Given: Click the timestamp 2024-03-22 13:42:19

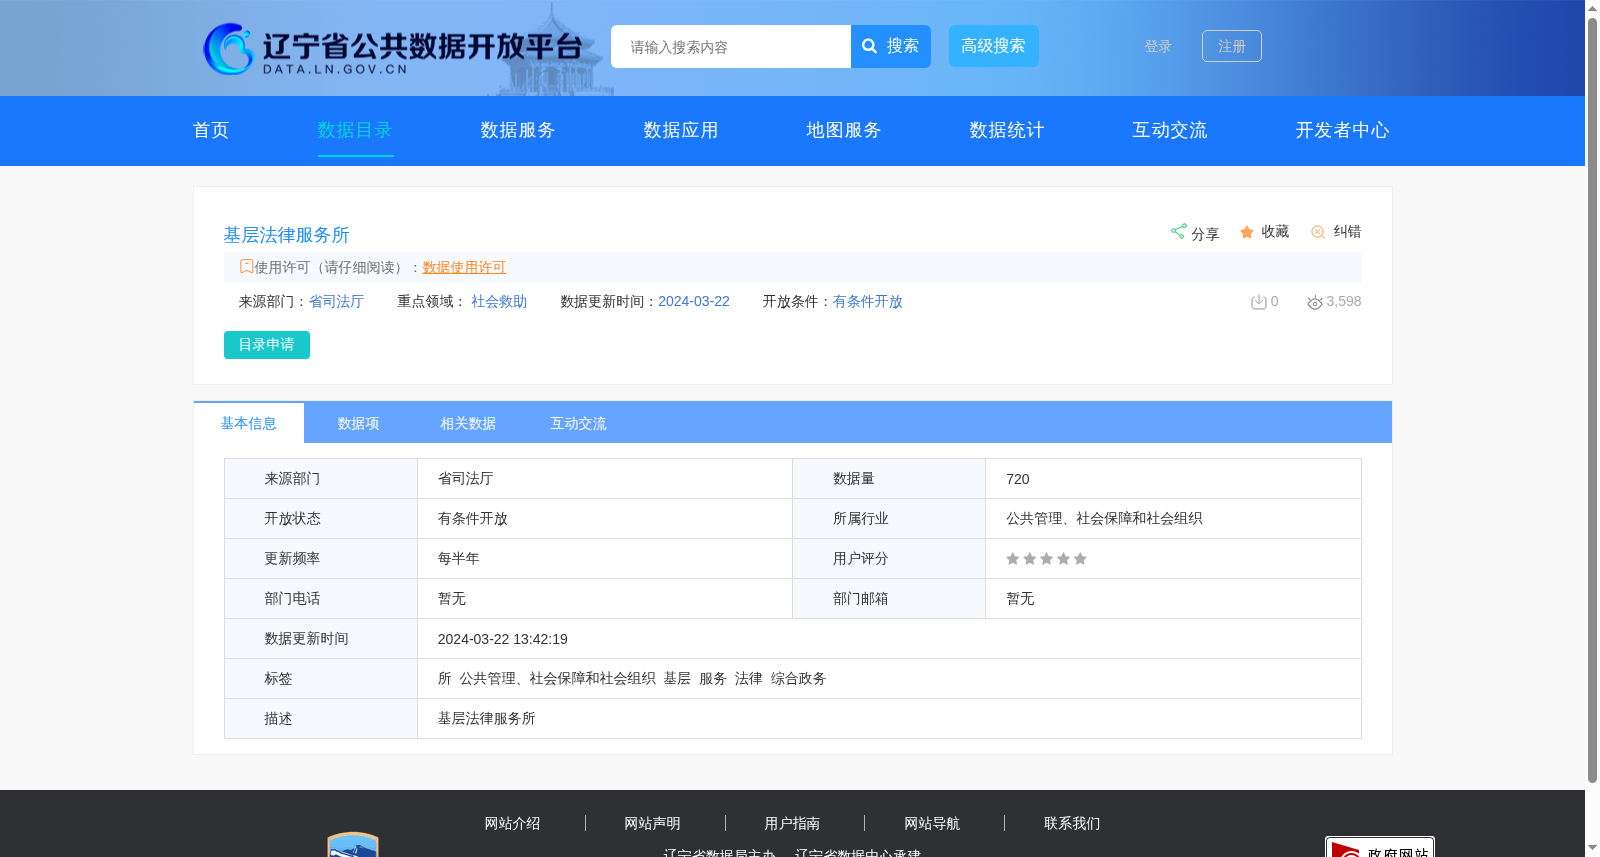Looking at the screenshot, I should click(502, 639).
